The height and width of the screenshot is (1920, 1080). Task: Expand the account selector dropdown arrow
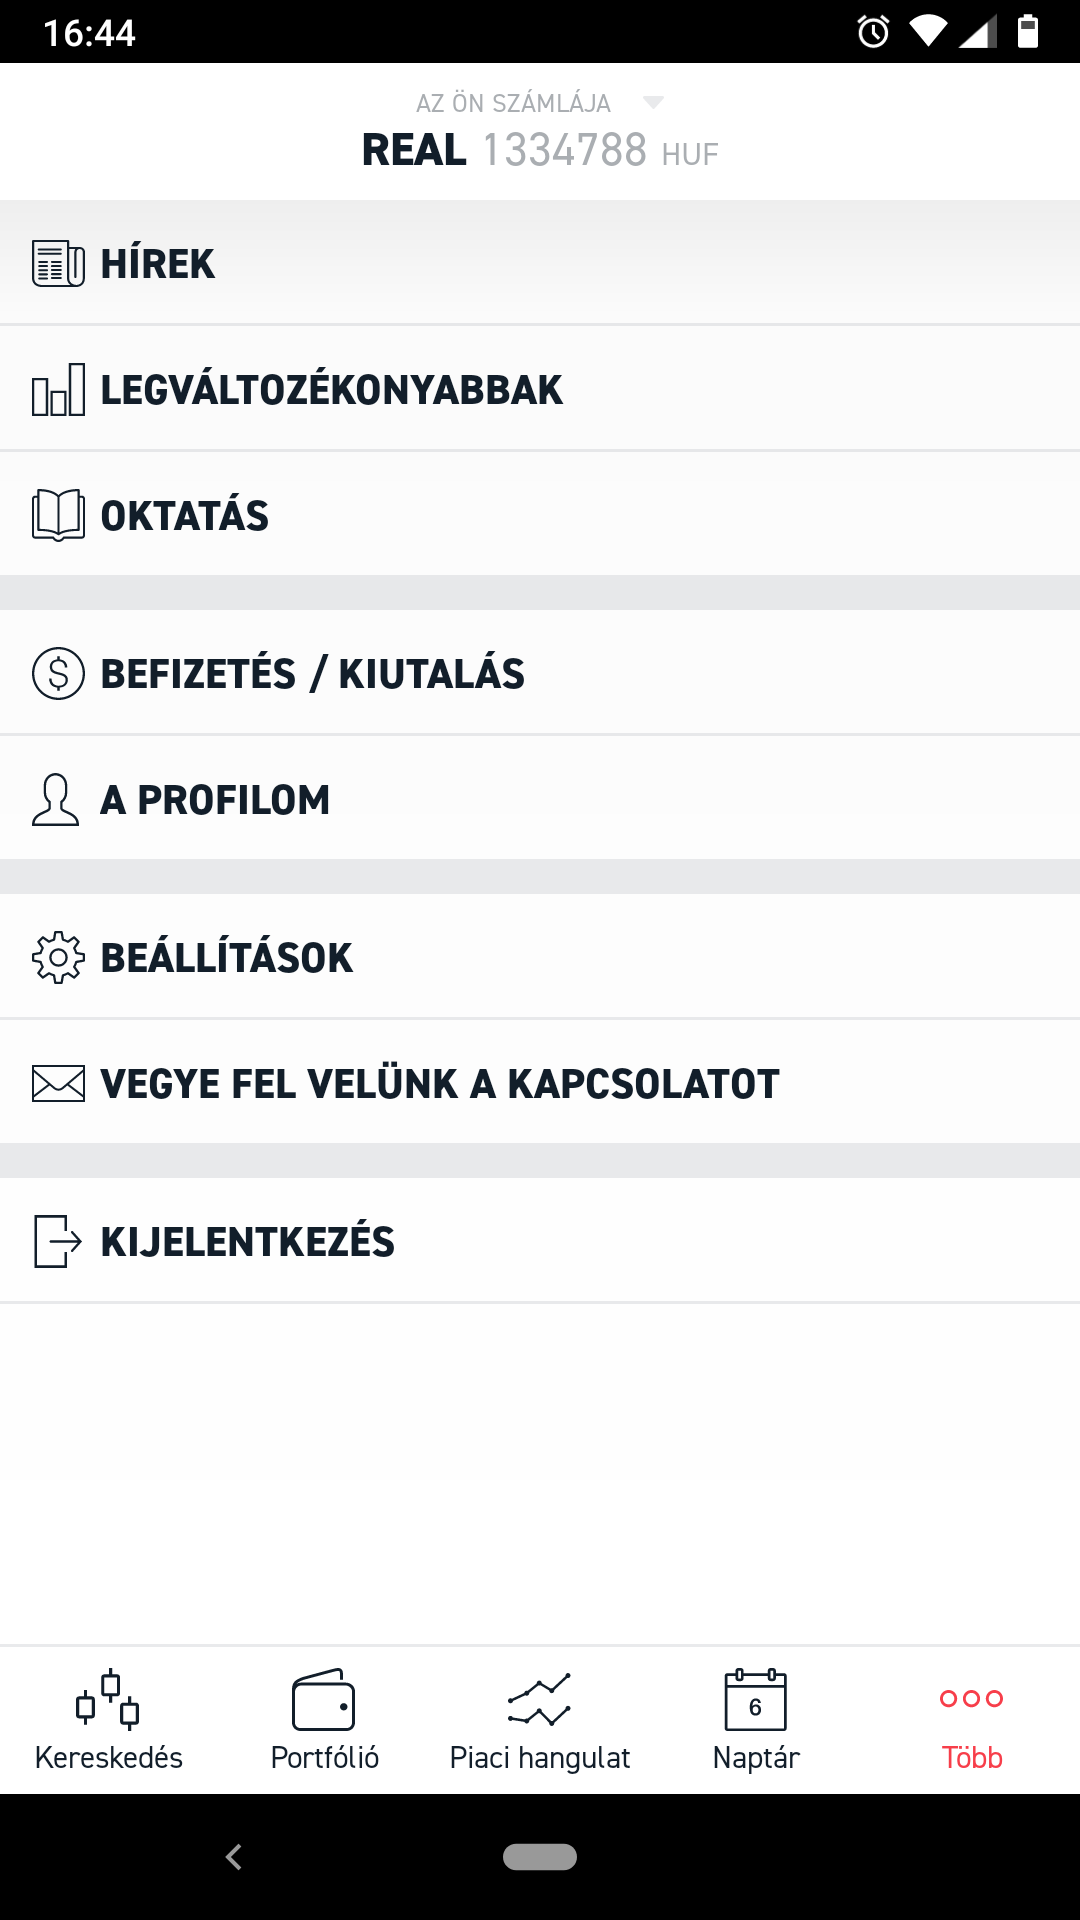pos(653,103)
